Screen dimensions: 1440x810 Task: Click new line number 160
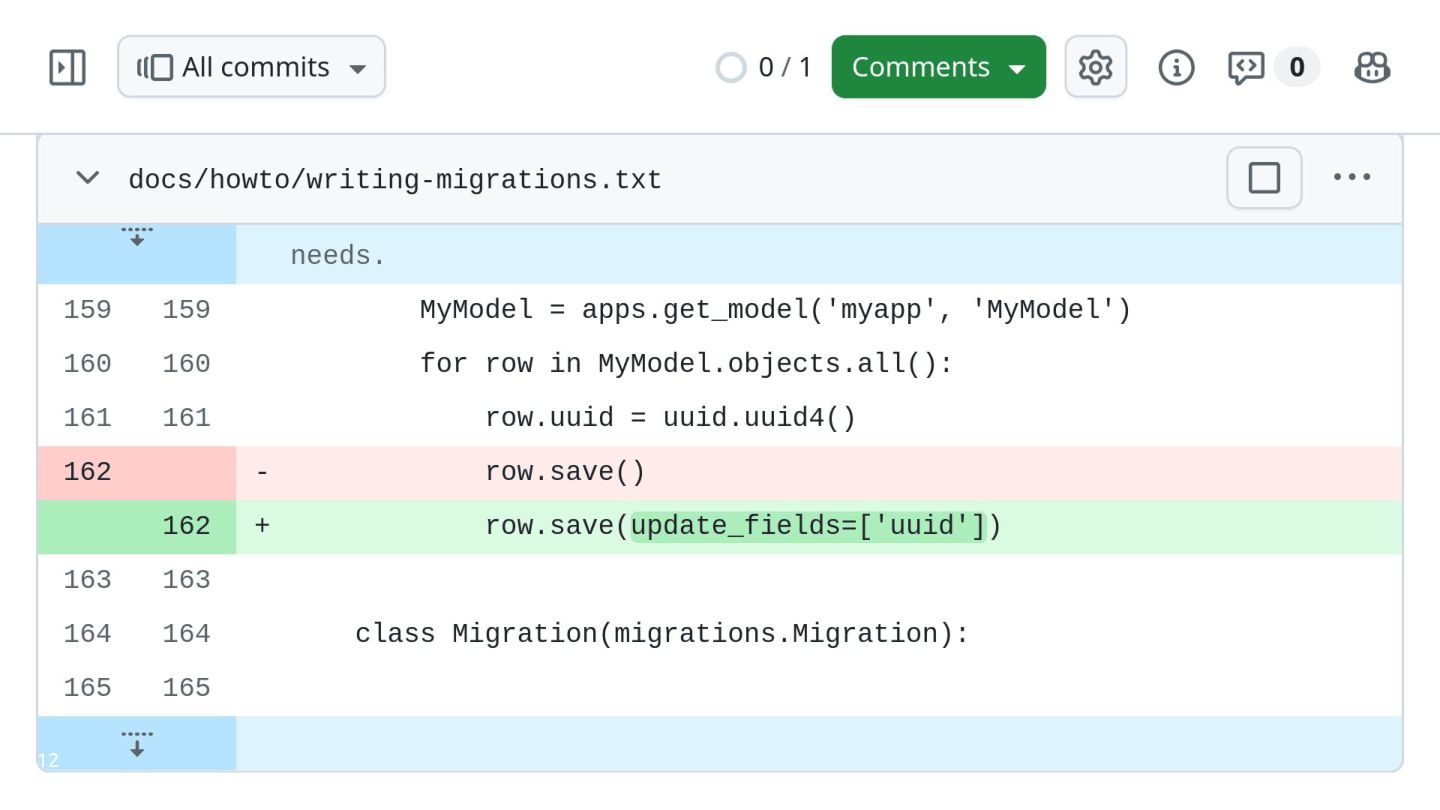[186, 364]
